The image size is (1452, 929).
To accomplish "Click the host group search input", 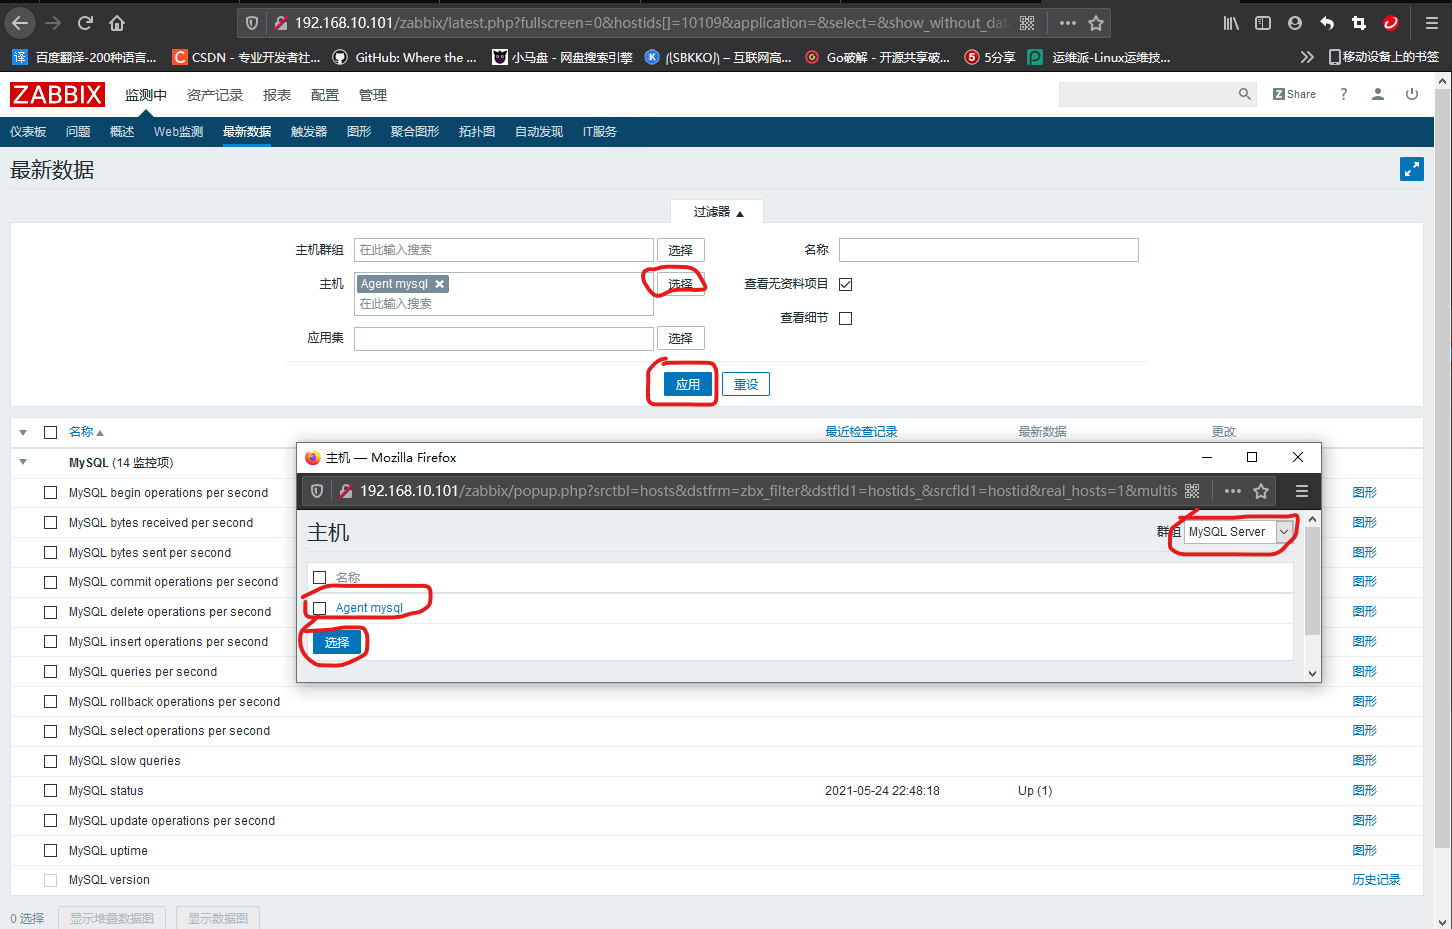I will pos(504,250).
